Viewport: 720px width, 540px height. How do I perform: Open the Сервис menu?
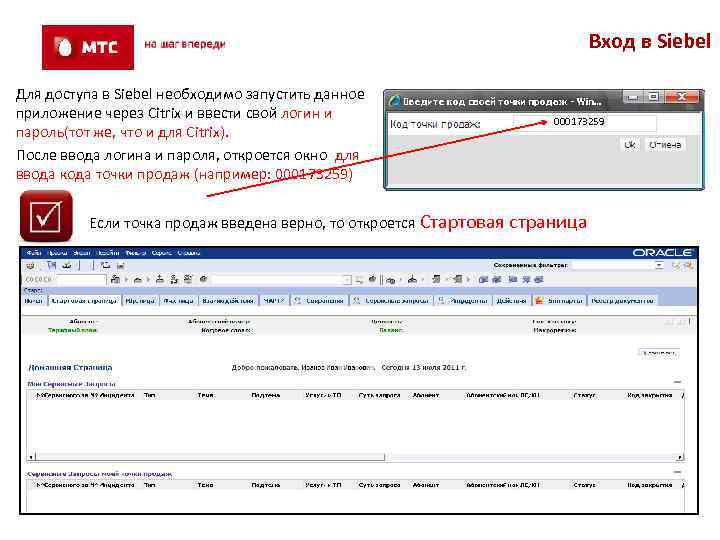(161, 253)
